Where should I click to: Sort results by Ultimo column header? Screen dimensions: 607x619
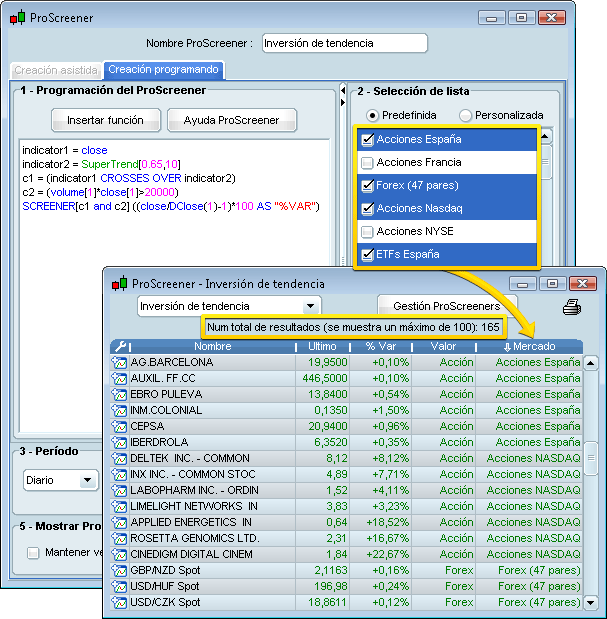pos(322,347)
